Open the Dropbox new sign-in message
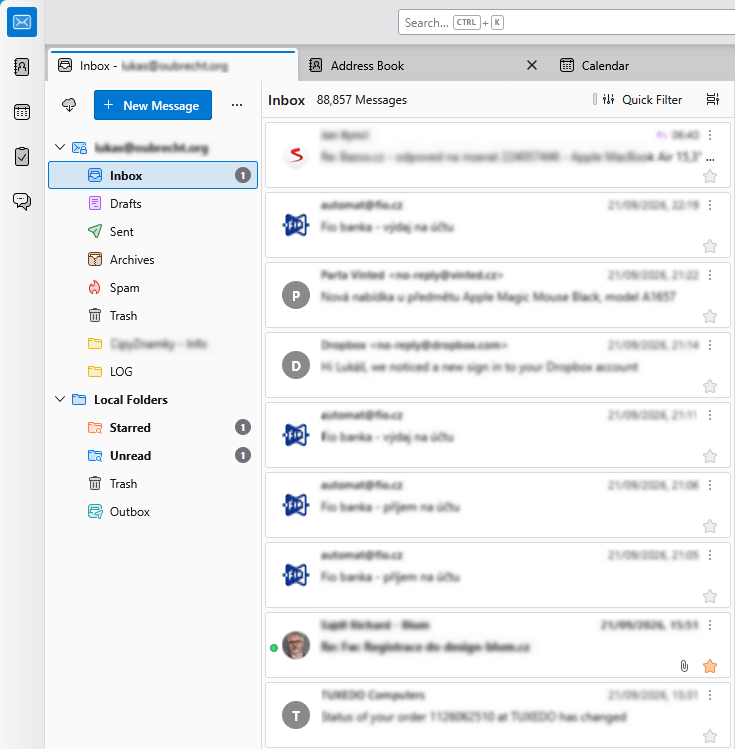The height and width of the screenshot is (749, 735). [498, 365]
